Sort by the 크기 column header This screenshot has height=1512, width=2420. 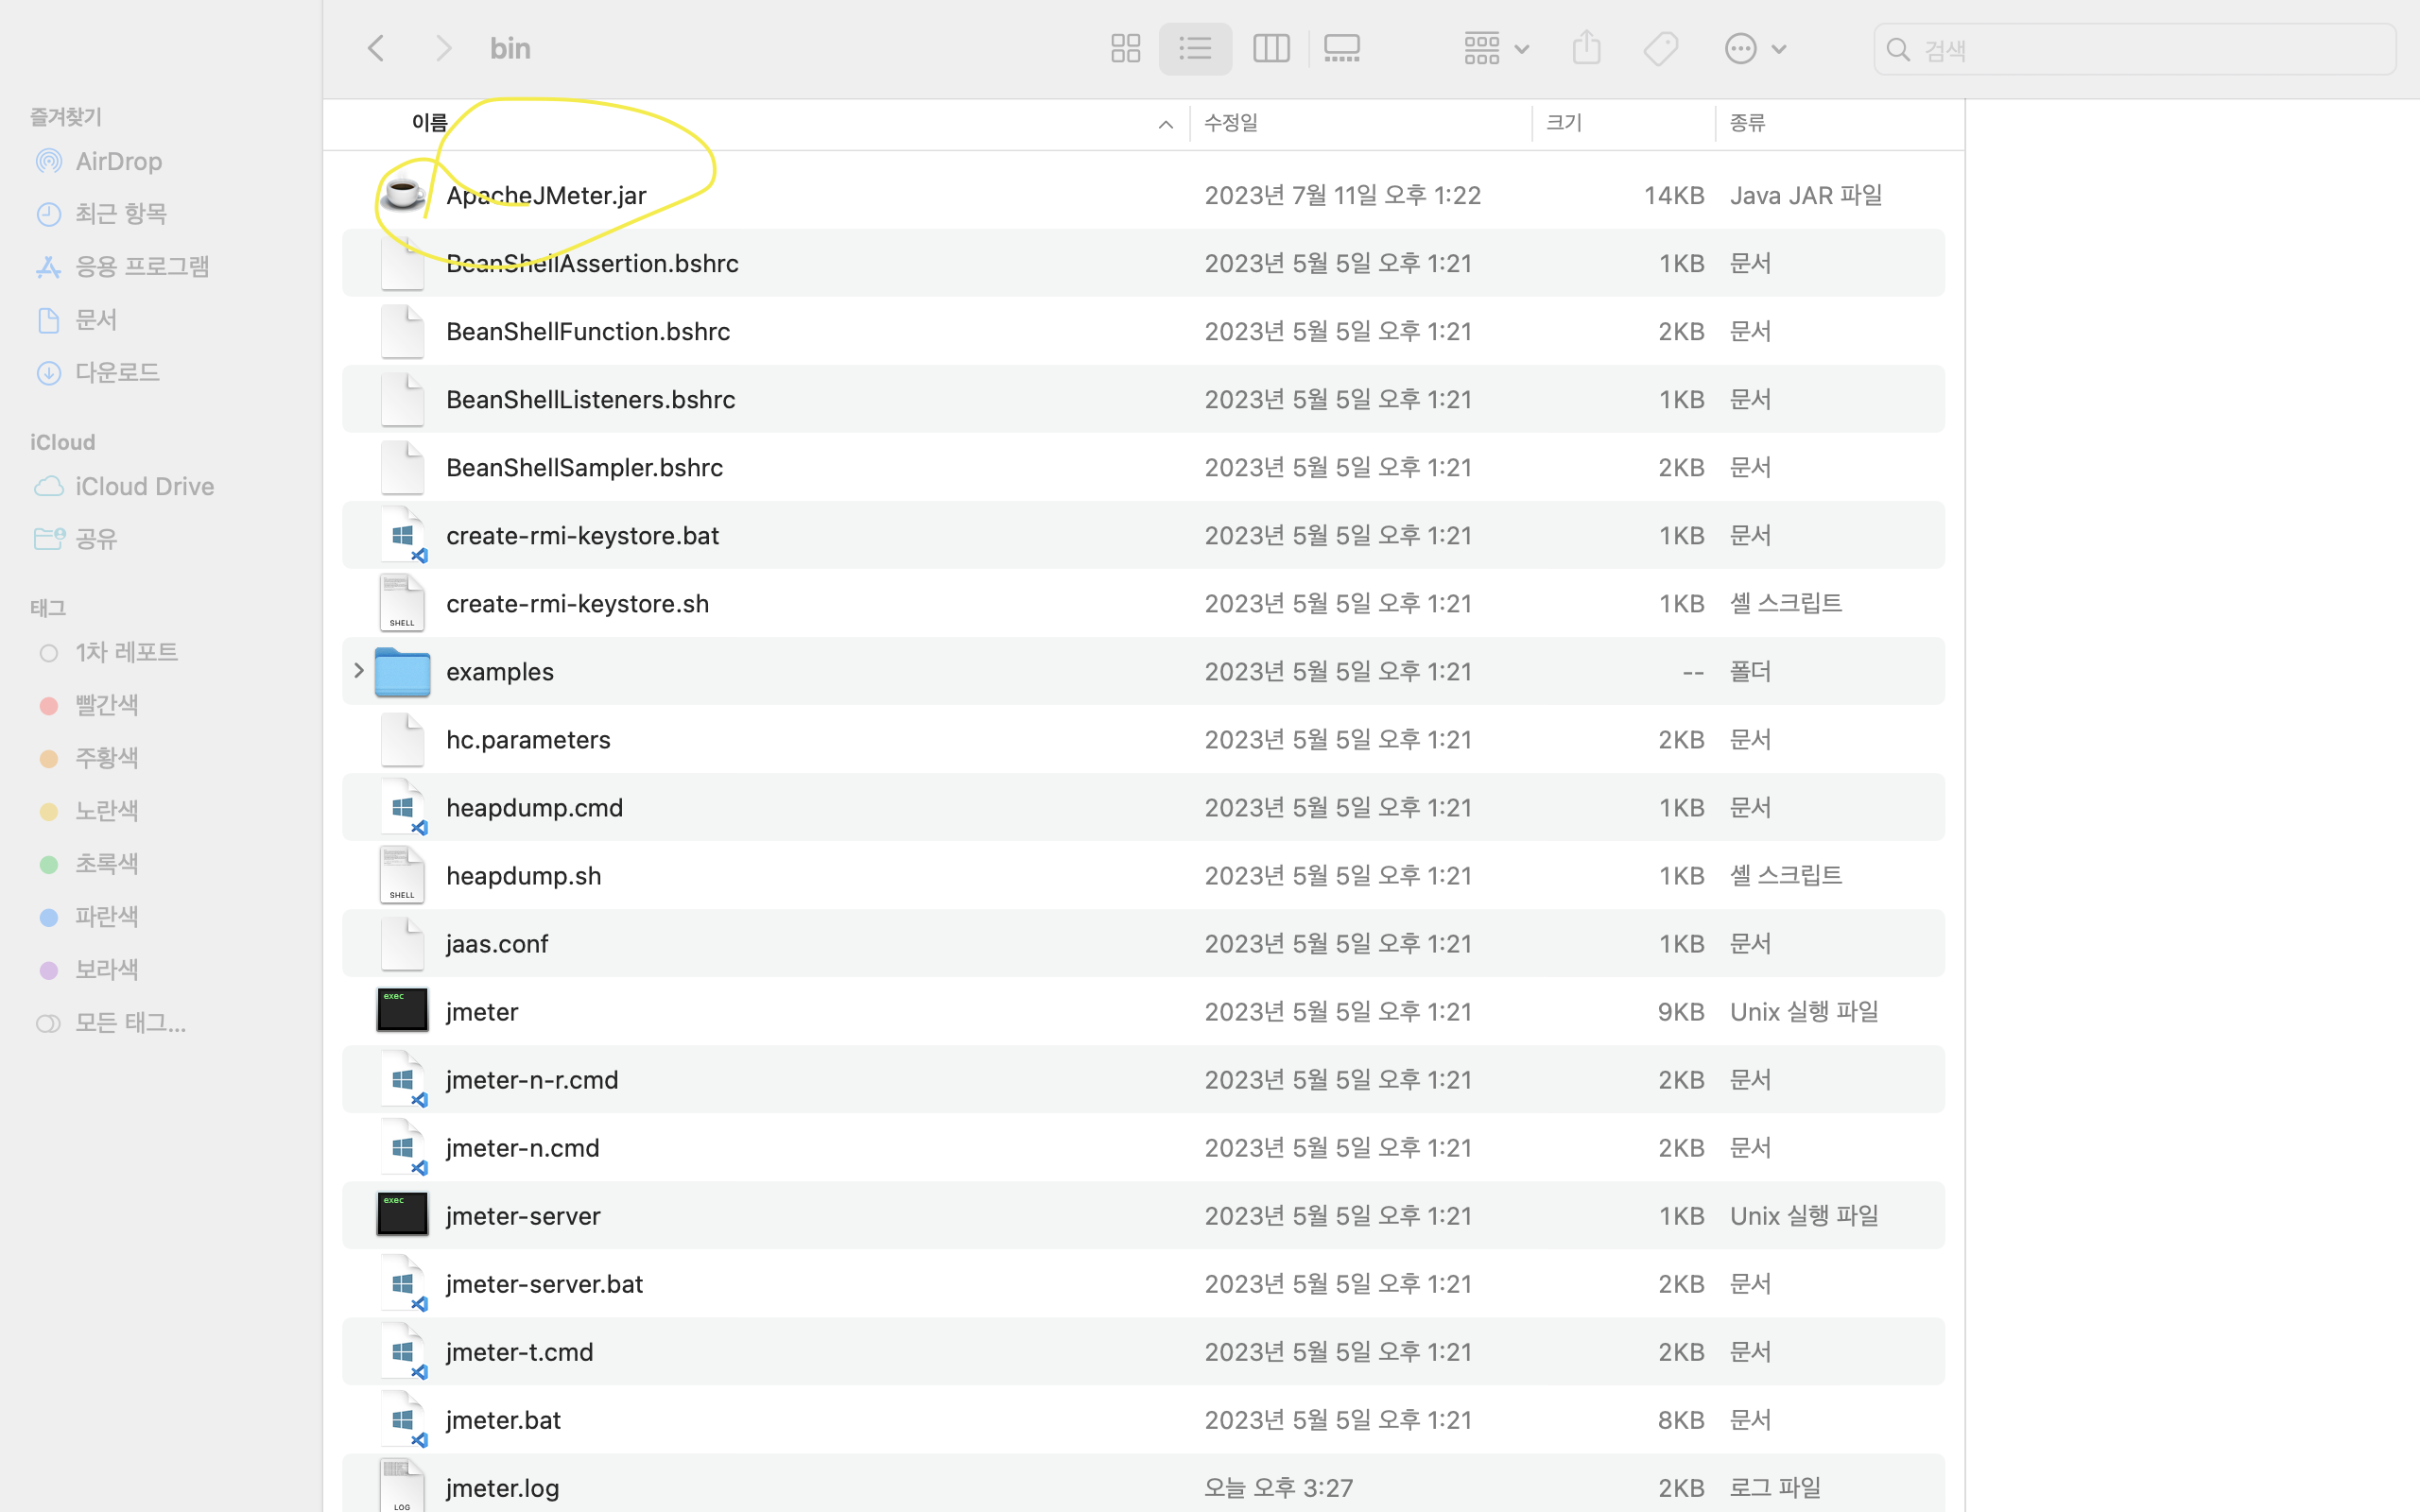1563,123
